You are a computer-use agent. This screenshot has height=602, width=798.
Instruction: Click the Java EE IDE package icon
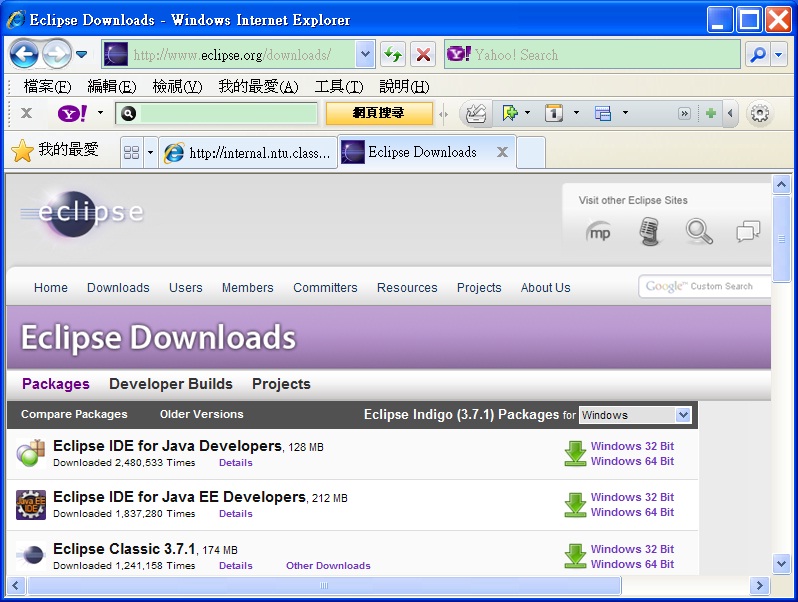pos(31,504)
